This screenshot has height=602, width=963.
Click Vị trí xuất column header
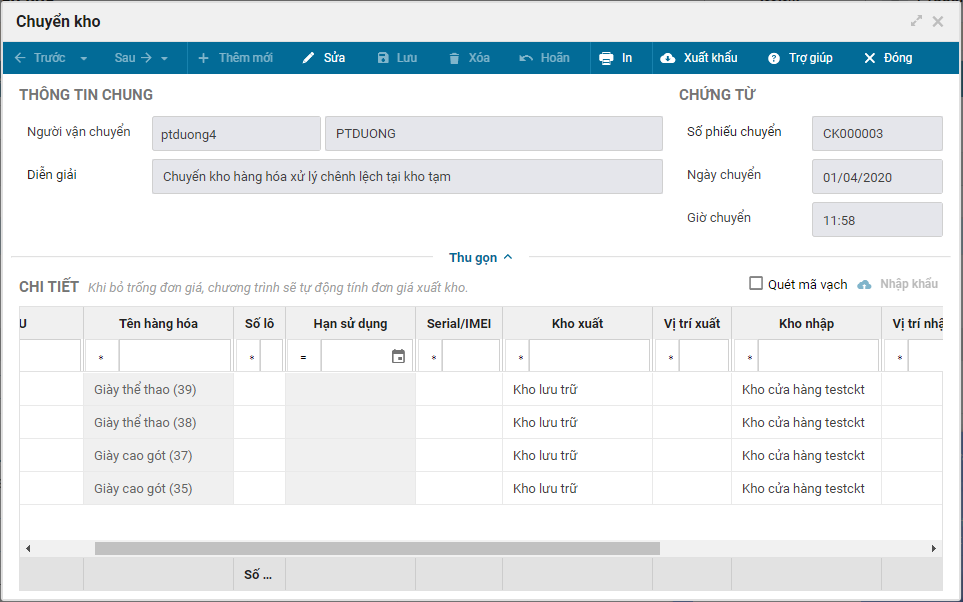(x=692, y=324)
